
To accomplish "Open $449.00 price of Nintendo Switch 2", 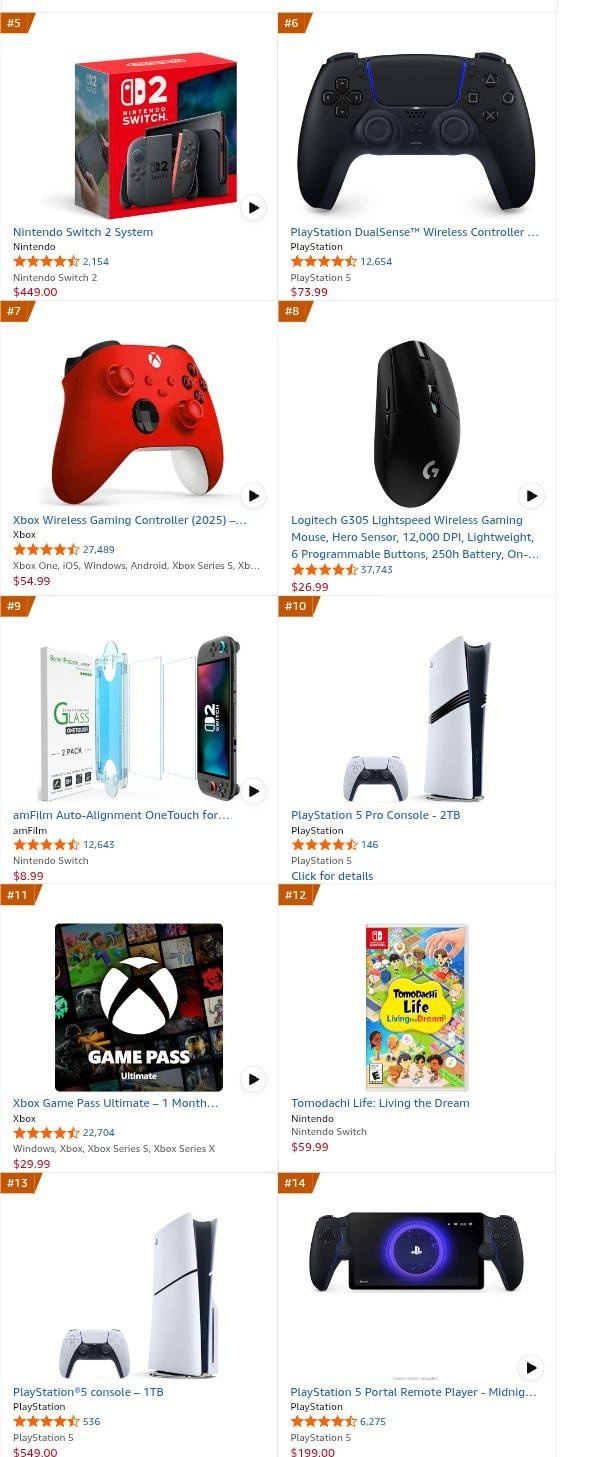I will point(35,292).
